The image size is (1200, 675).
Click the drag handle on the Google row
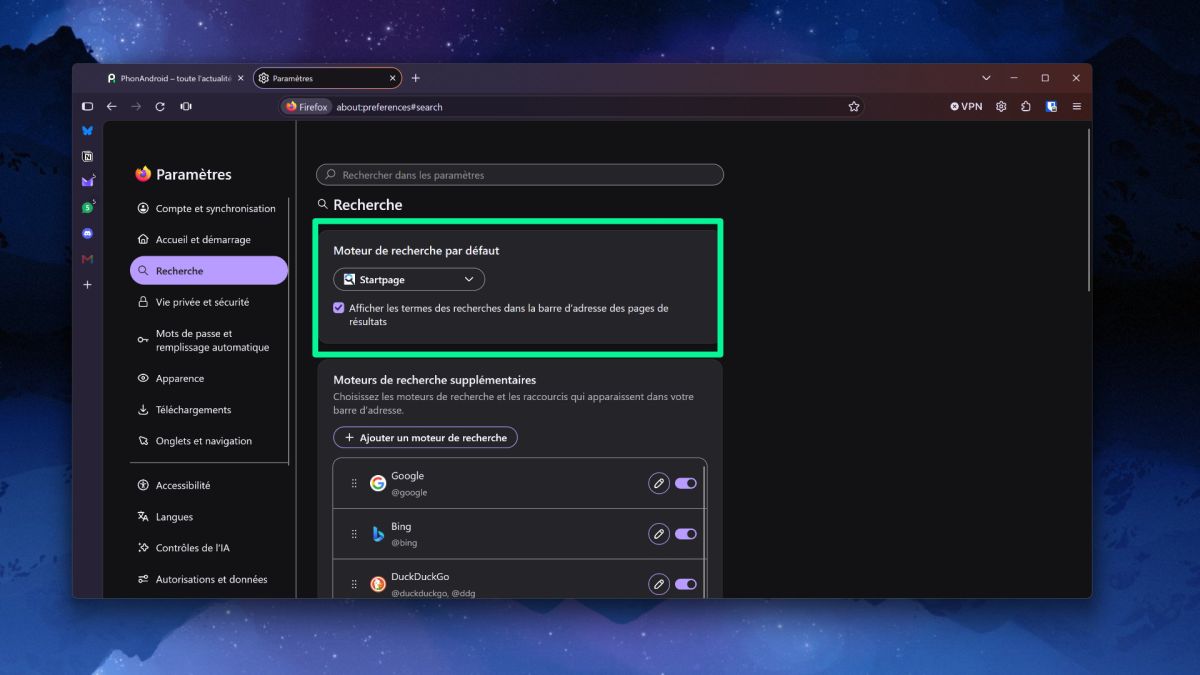pos(354,483)
